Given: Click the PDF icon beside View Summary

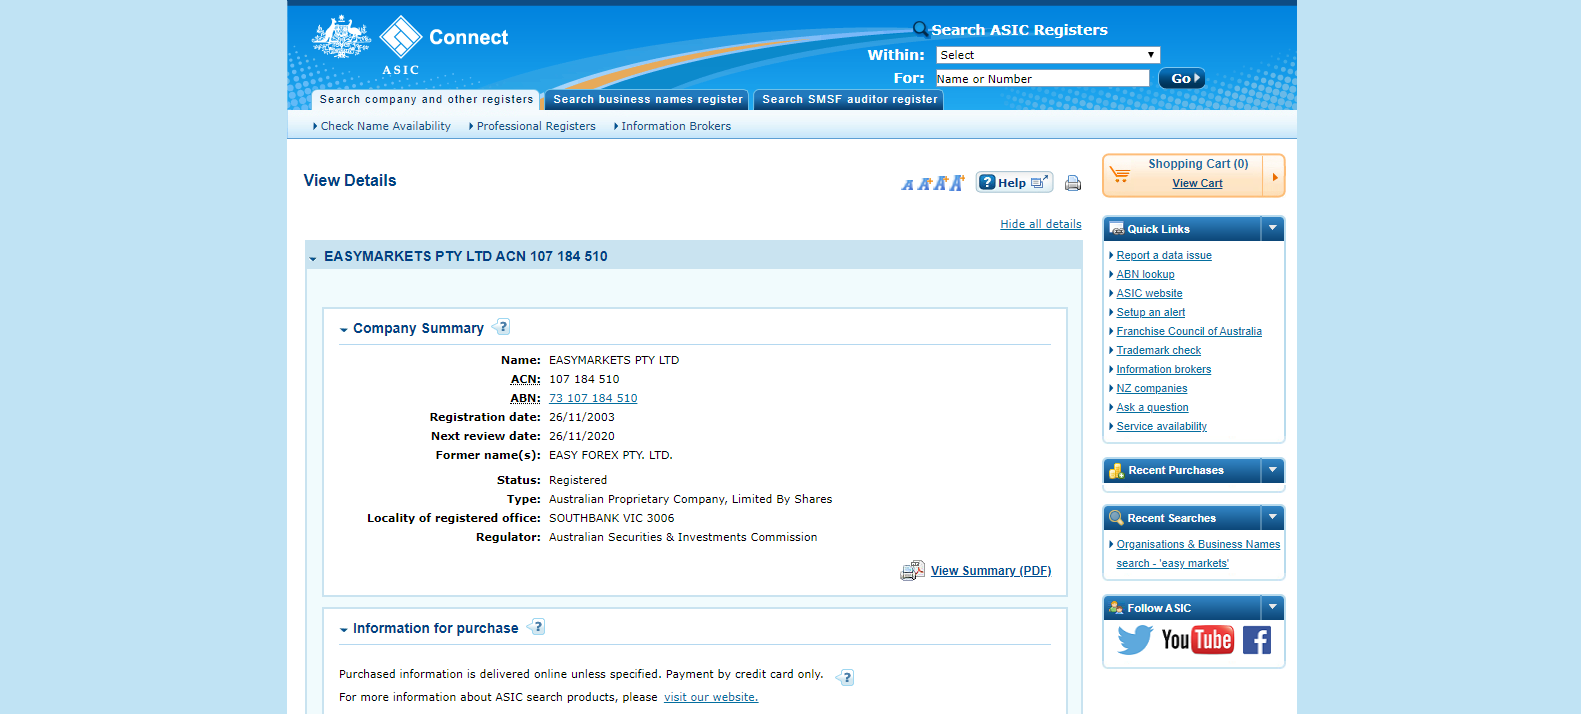Looking at the screenshot, I should 912,571.
